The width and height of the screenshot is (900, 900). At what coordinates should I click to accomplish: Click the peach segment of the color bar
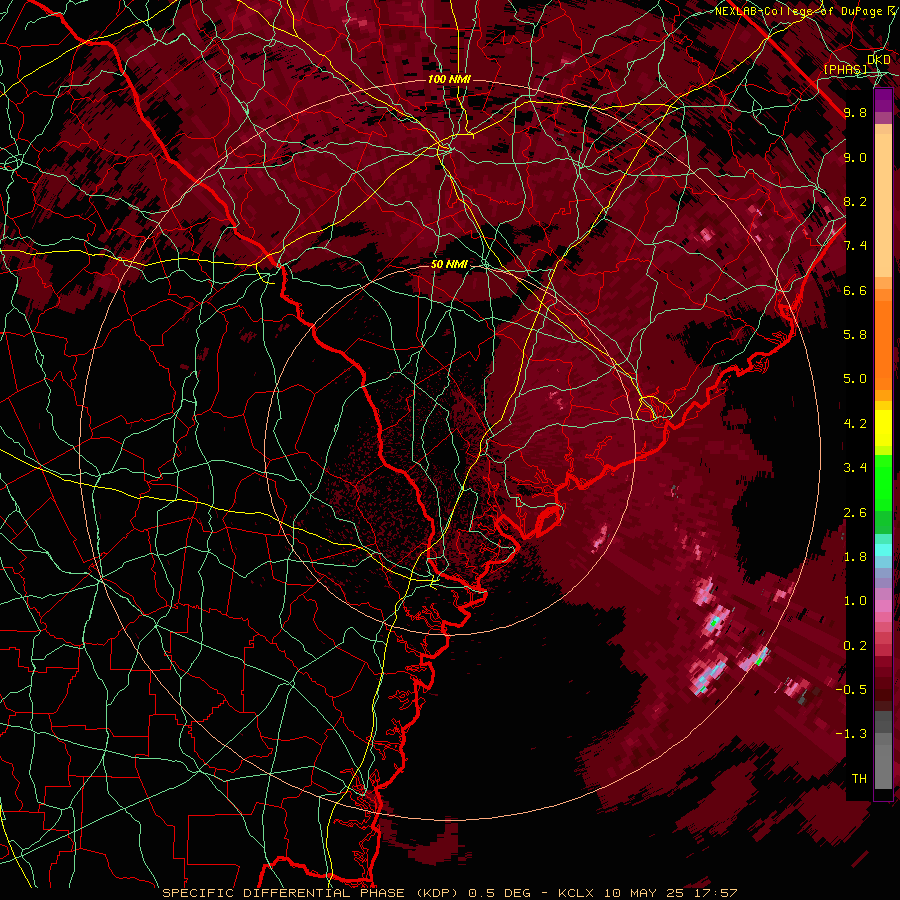tap(883, 207)
